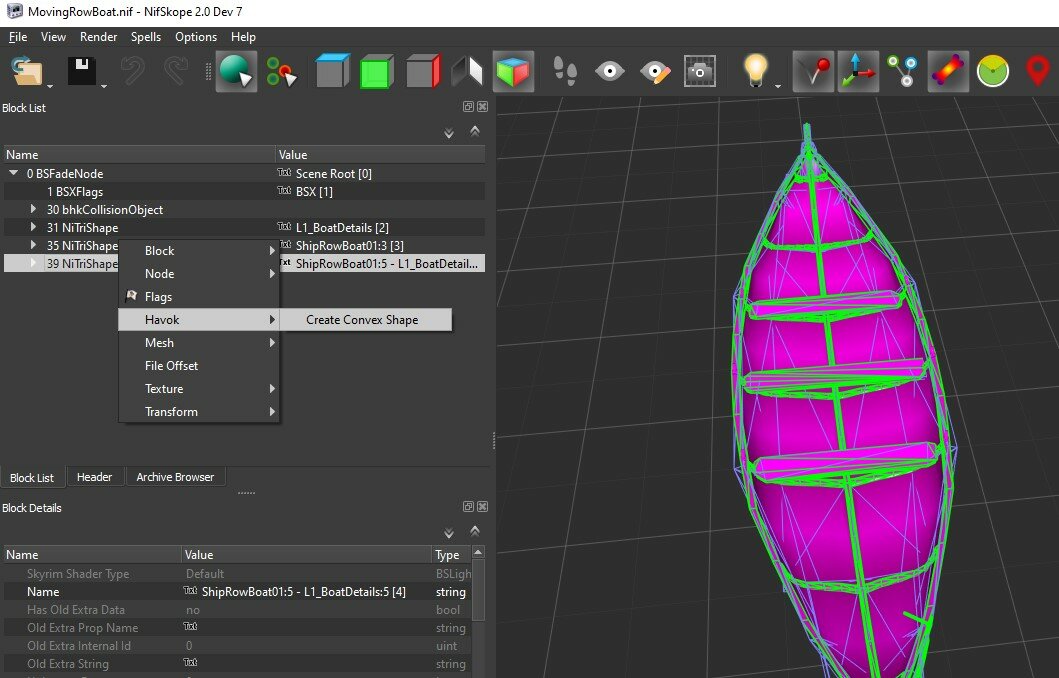Toggle hidden objects with the eye icon
1059x678 pixels.
point(610,70)
